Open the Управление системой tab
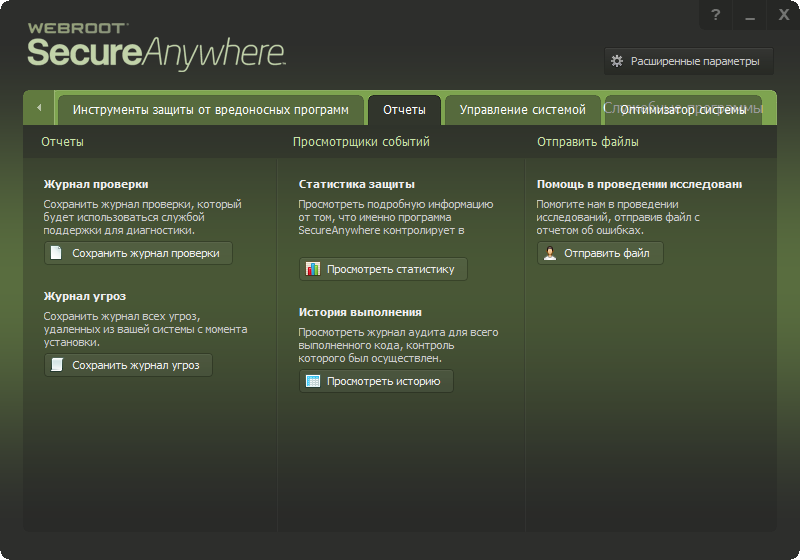800x560 pixels. coord(522,110)
